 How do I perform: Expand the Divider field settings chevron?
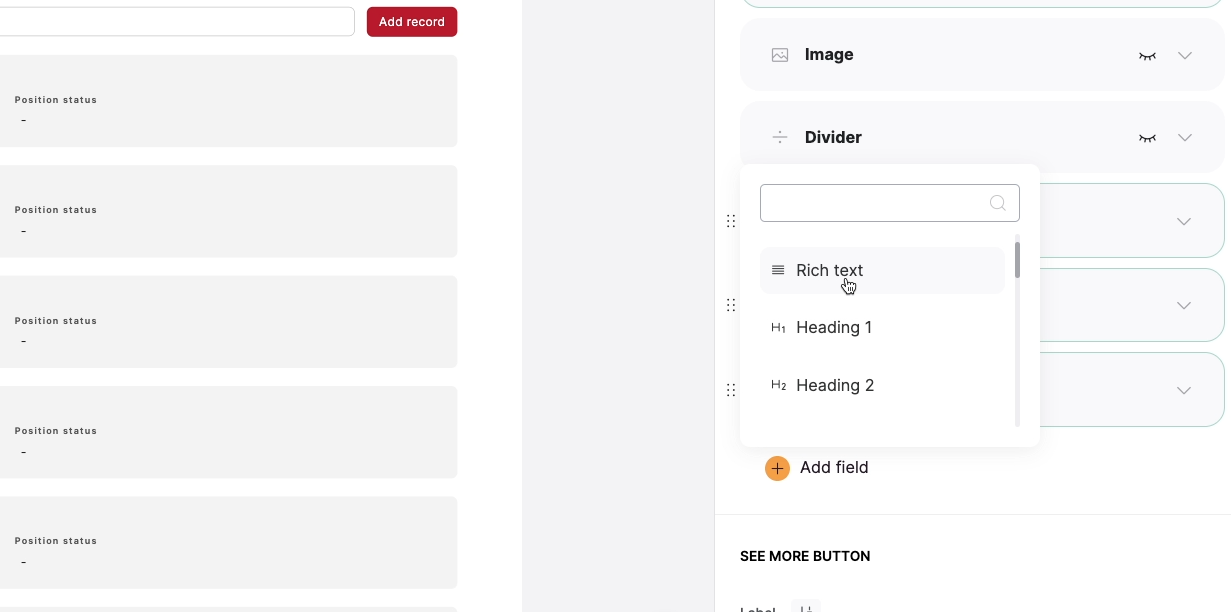(x=1185, y=138)
